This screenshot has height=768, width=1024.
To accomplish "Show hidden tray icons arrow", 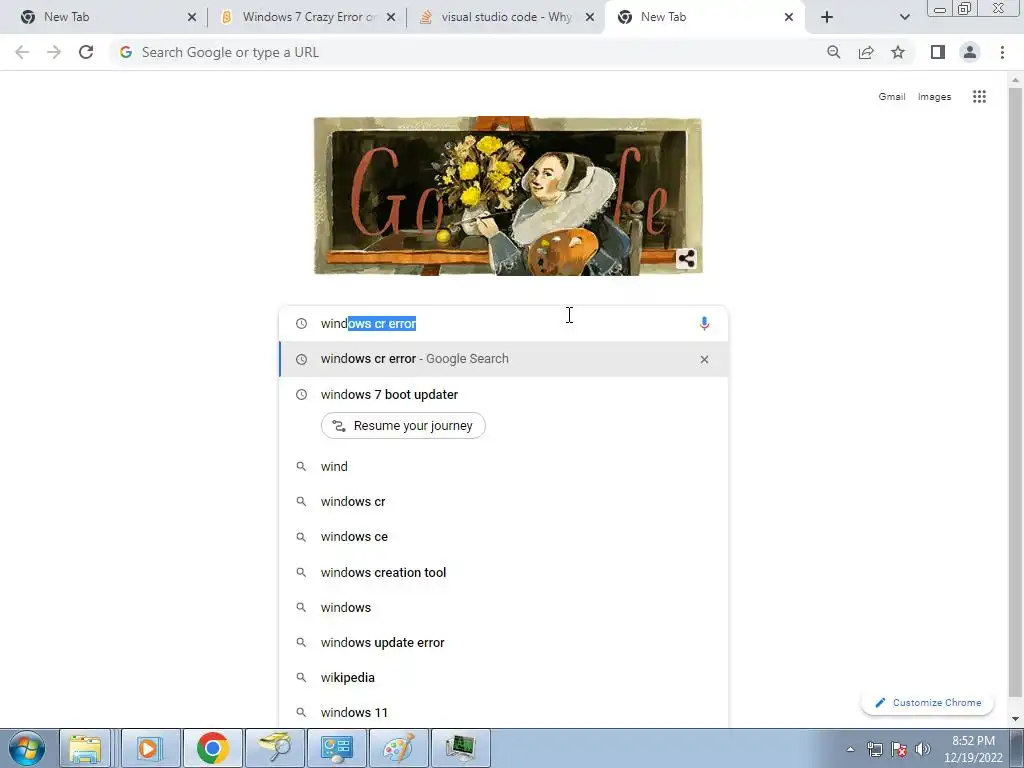I will [x=850, y=749].
